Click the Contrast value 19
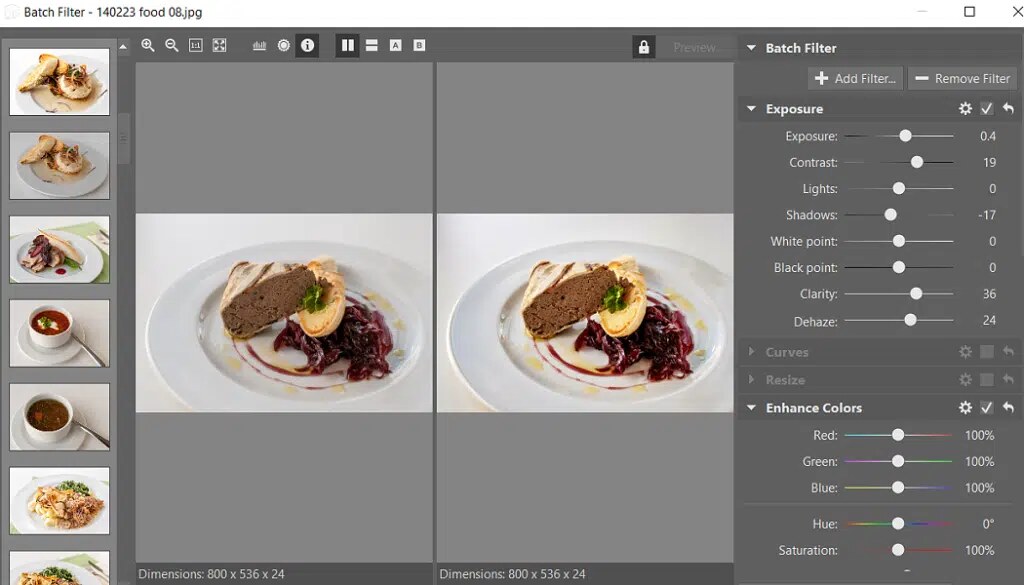 [x=989, y=162]
